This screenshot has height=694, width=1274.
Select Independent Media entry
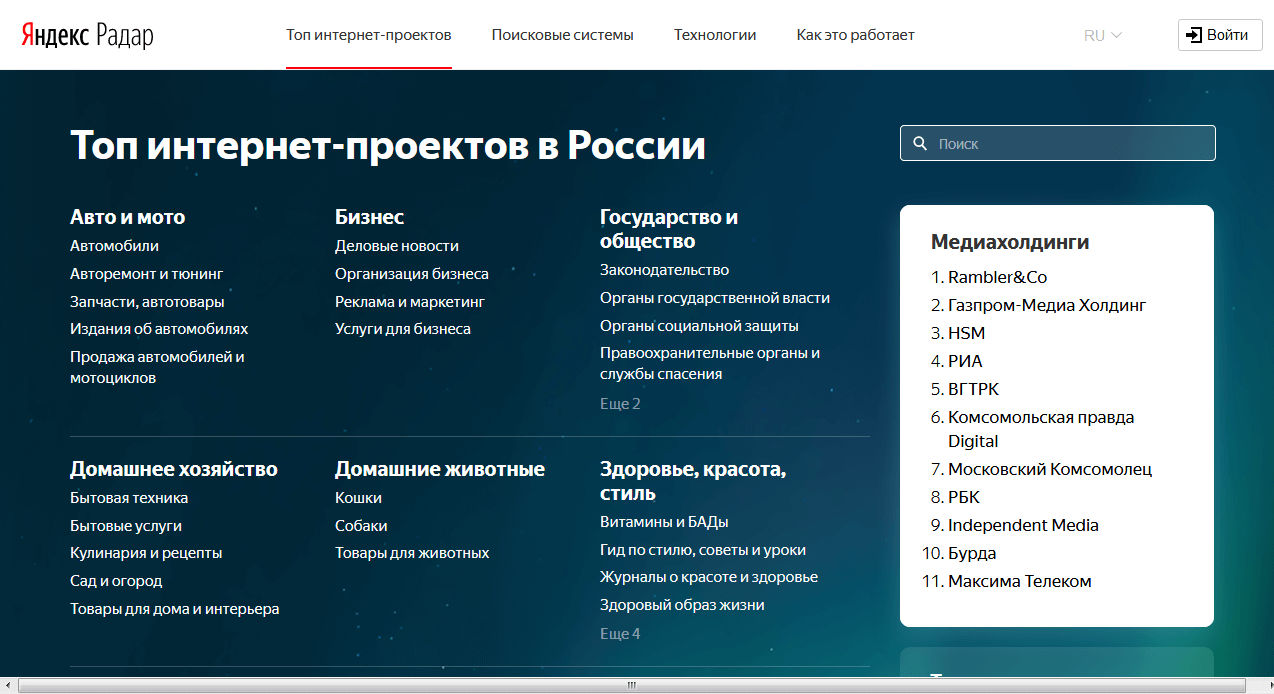coord(1023,525)
